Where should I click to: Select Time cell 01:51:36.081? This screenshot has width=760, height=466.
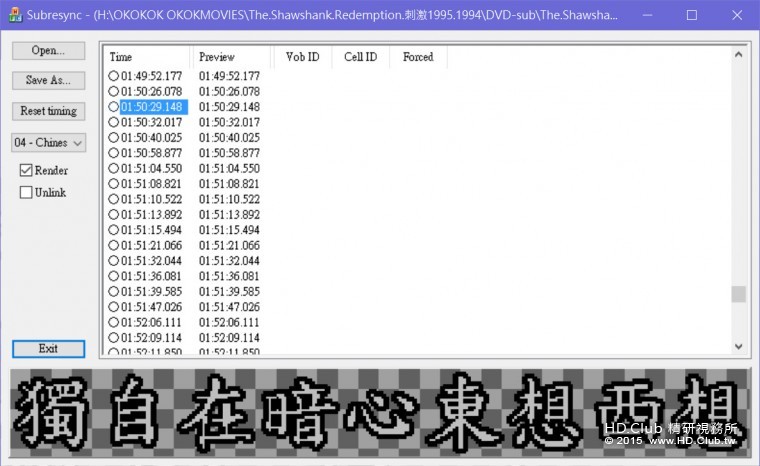[x=151, y=276]
